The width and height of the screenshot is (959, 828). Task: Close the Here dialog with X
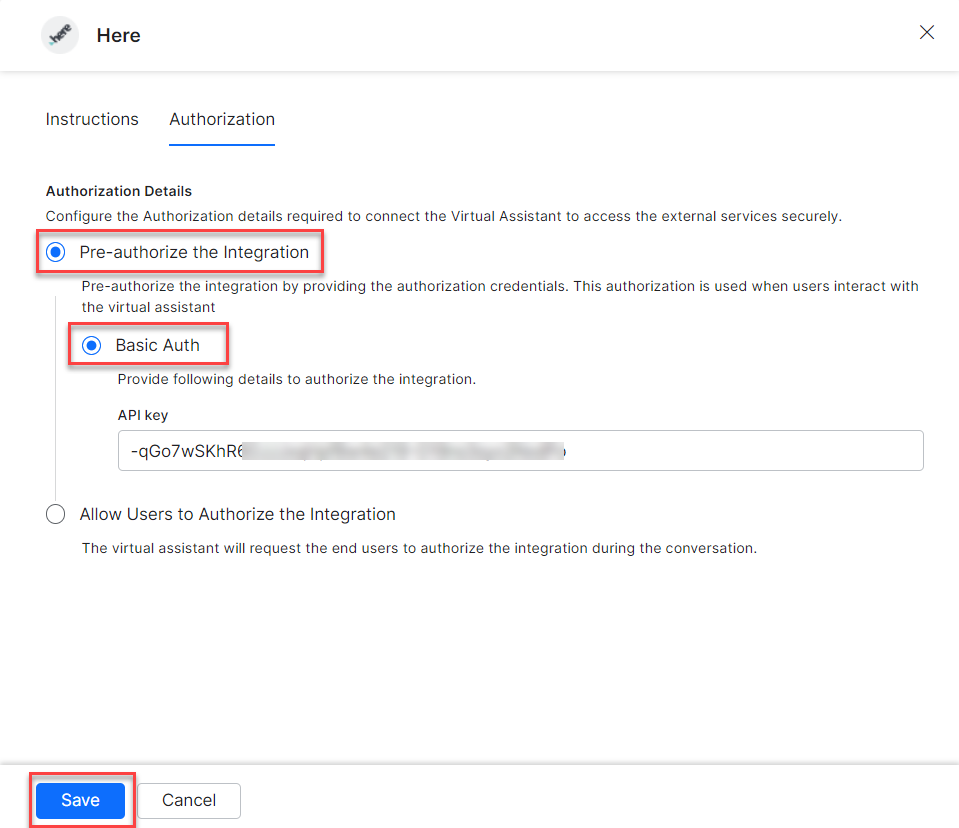(927, 32)
